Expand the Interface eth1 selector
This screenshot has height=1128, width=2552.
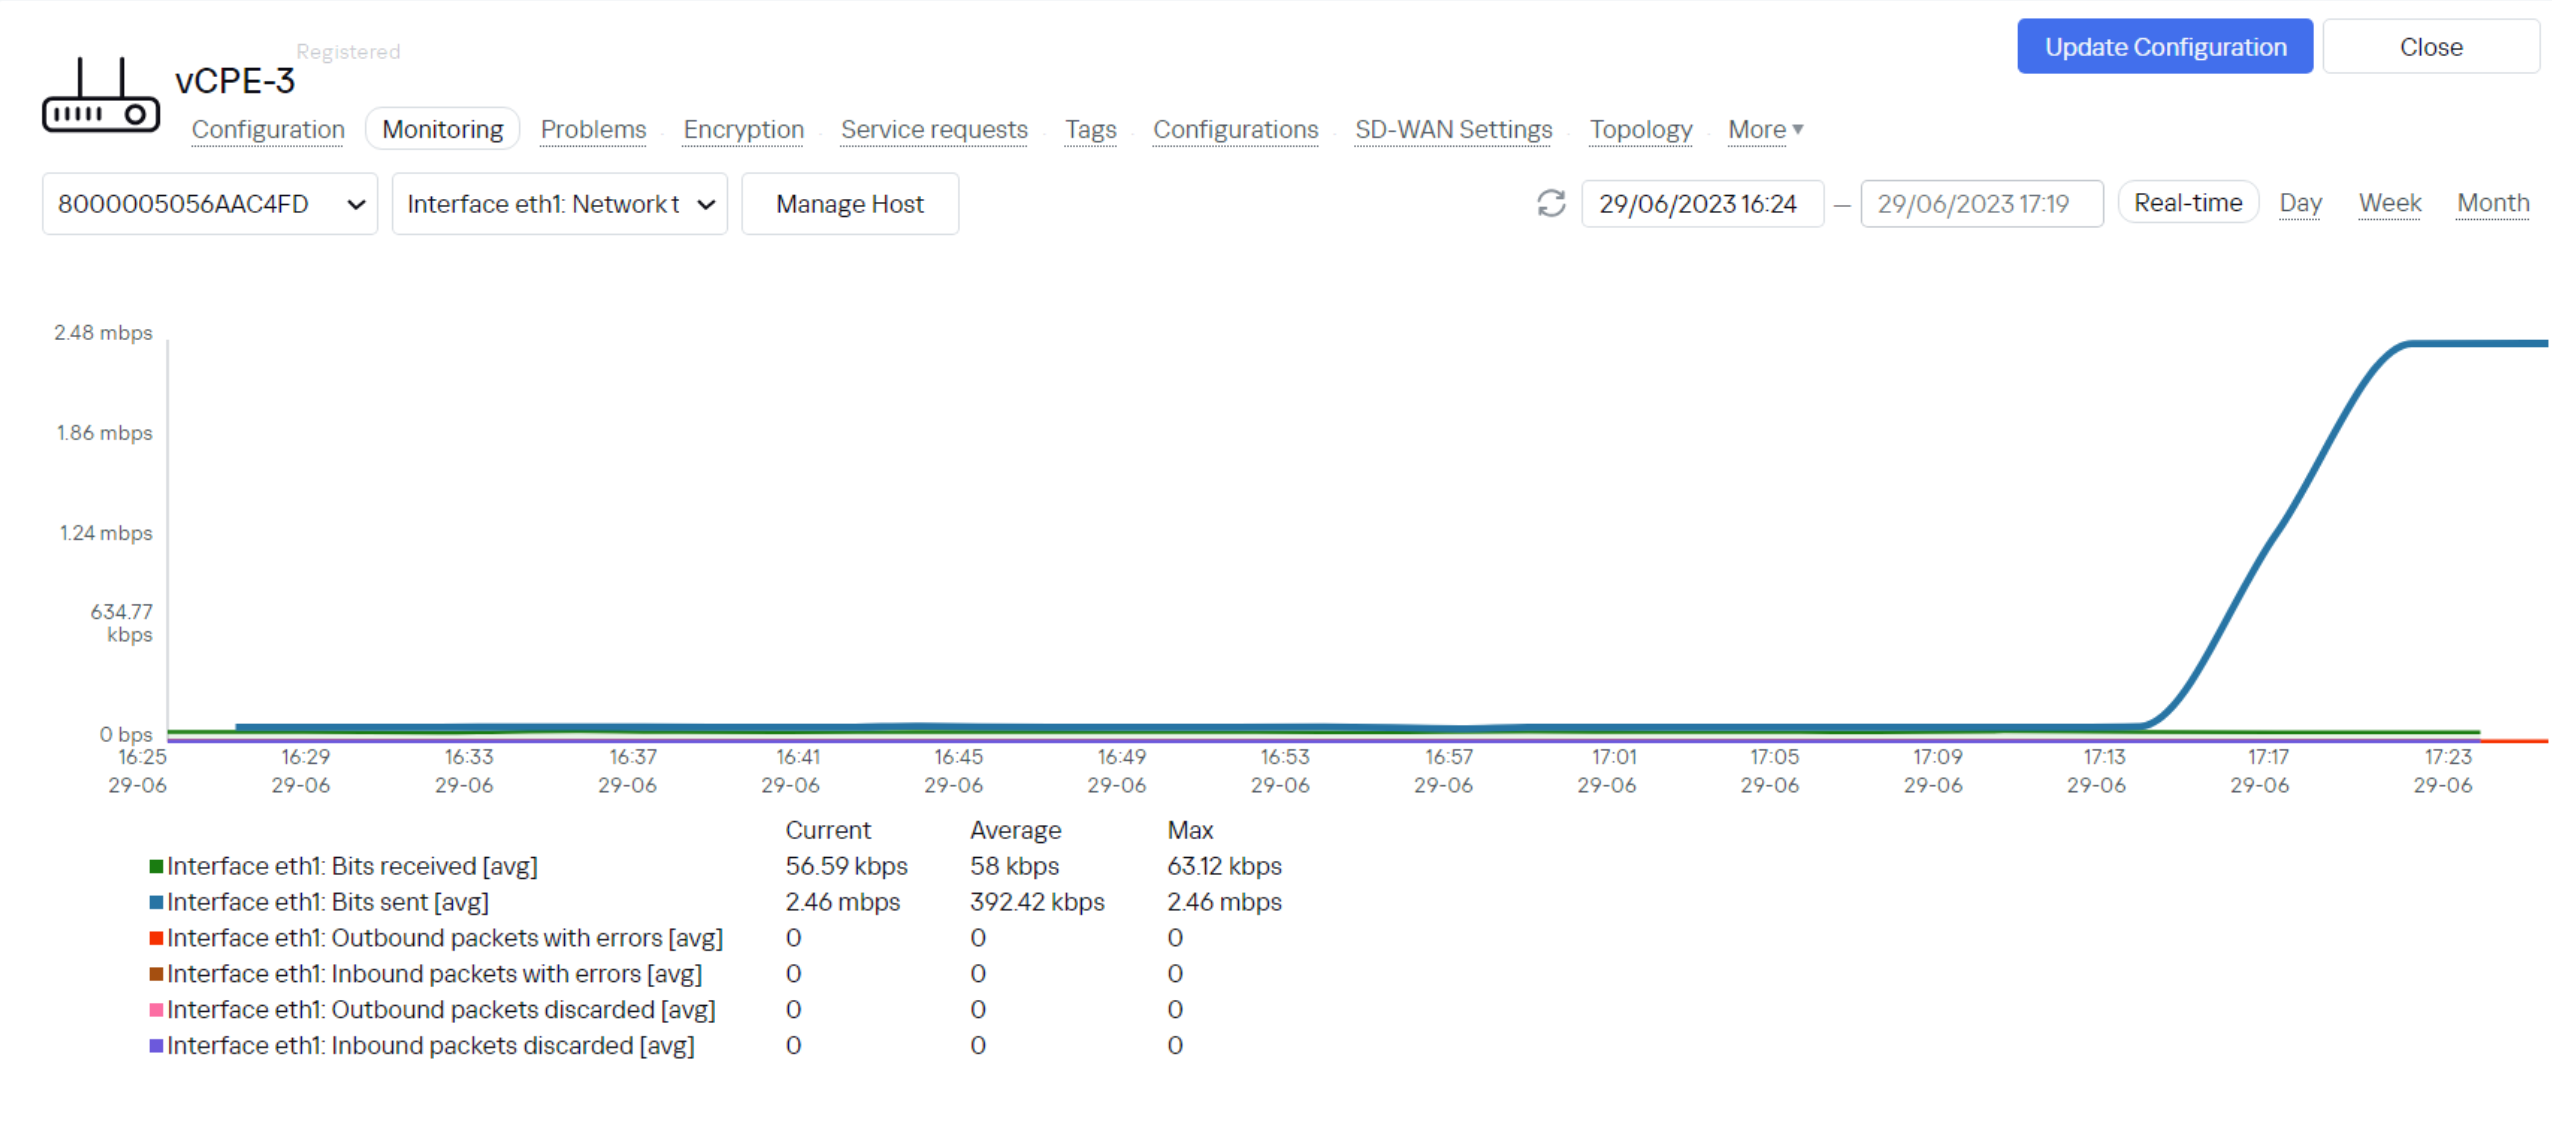tap(559, 204)
